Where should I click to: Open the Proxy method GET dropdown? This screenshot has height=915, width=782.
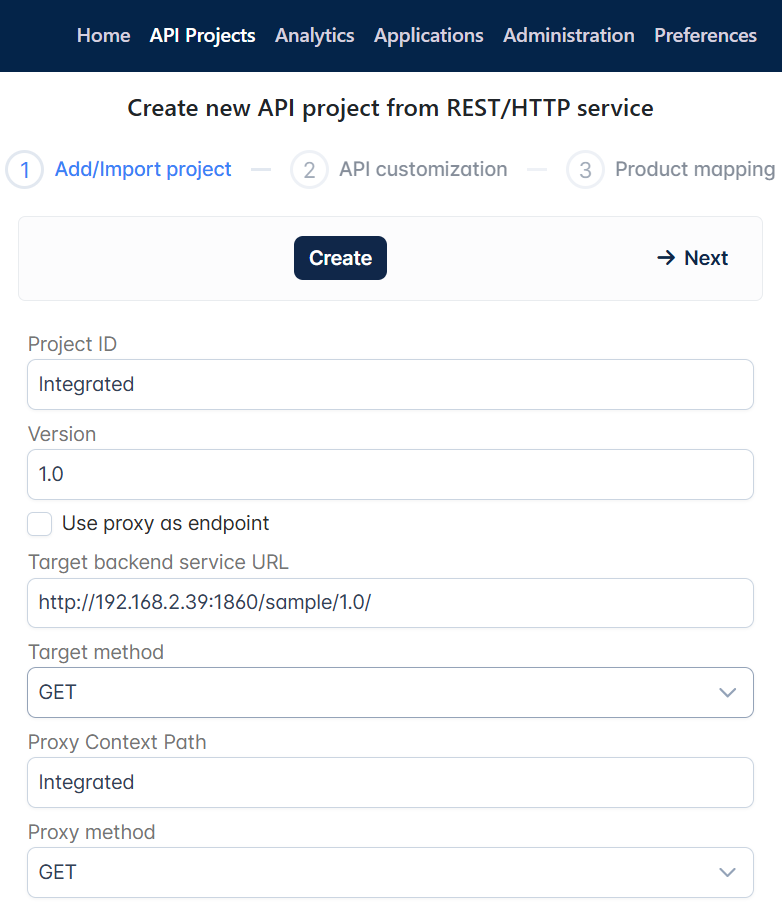coord(390,872)
